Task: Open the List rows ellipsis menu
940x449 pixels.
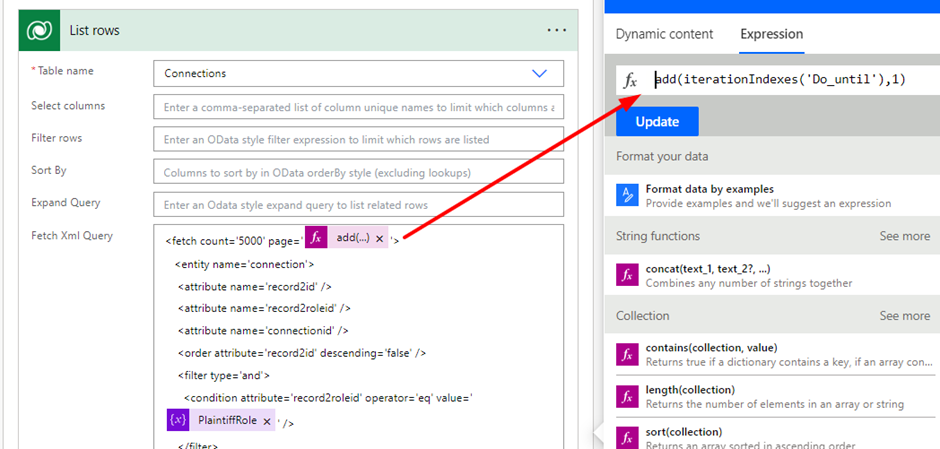Action: point(556,31)
